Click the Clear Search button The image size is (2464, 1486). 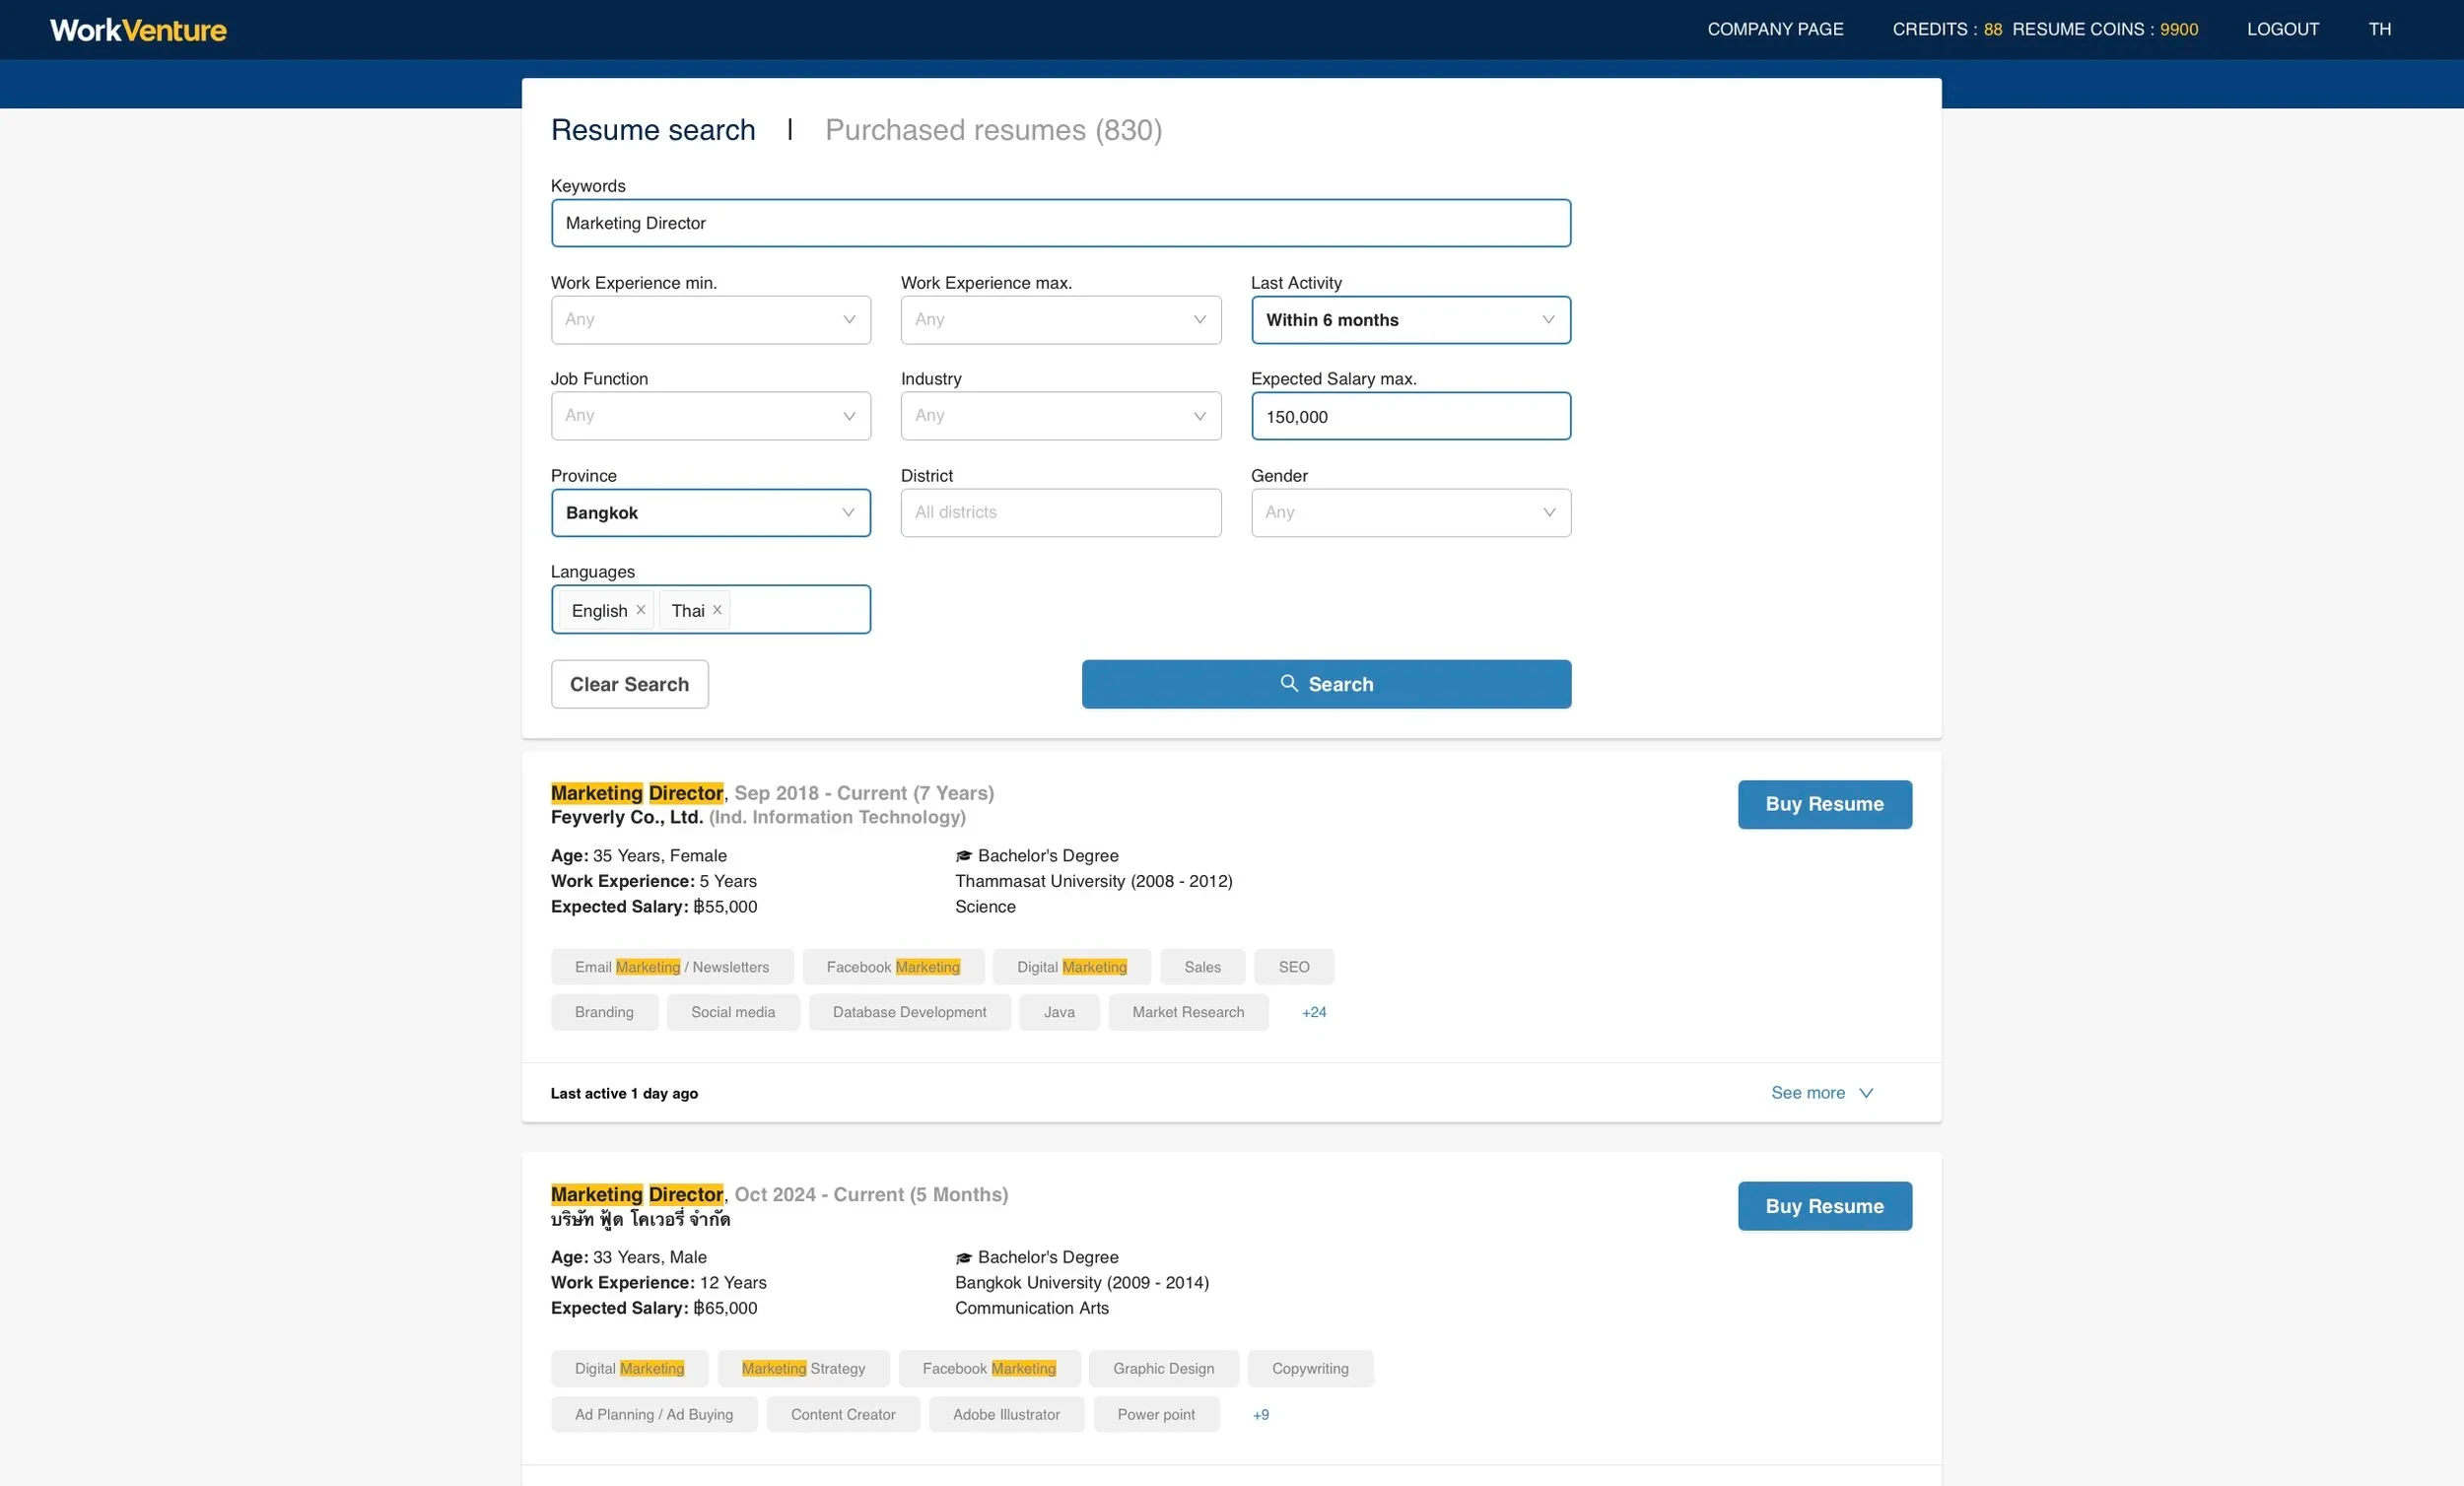pyautogui.click(x=629, y=683)
